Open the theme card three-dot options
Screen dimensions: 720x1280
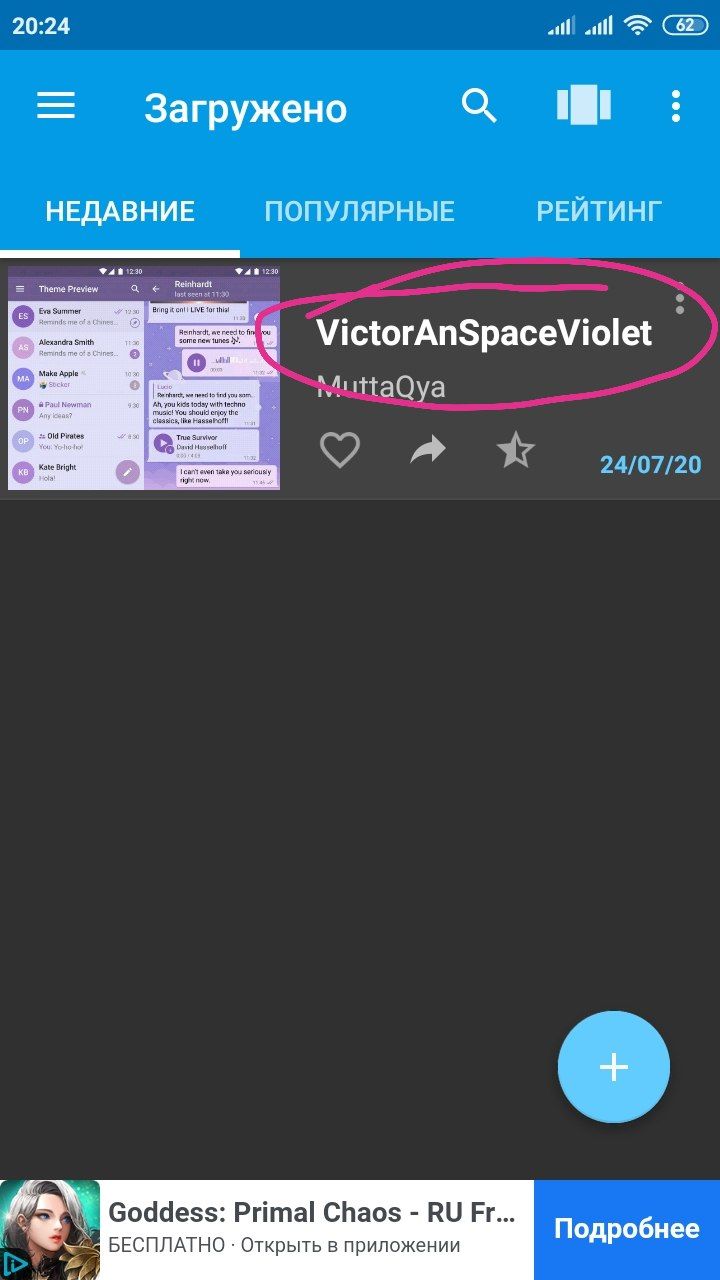pos(680,298)
